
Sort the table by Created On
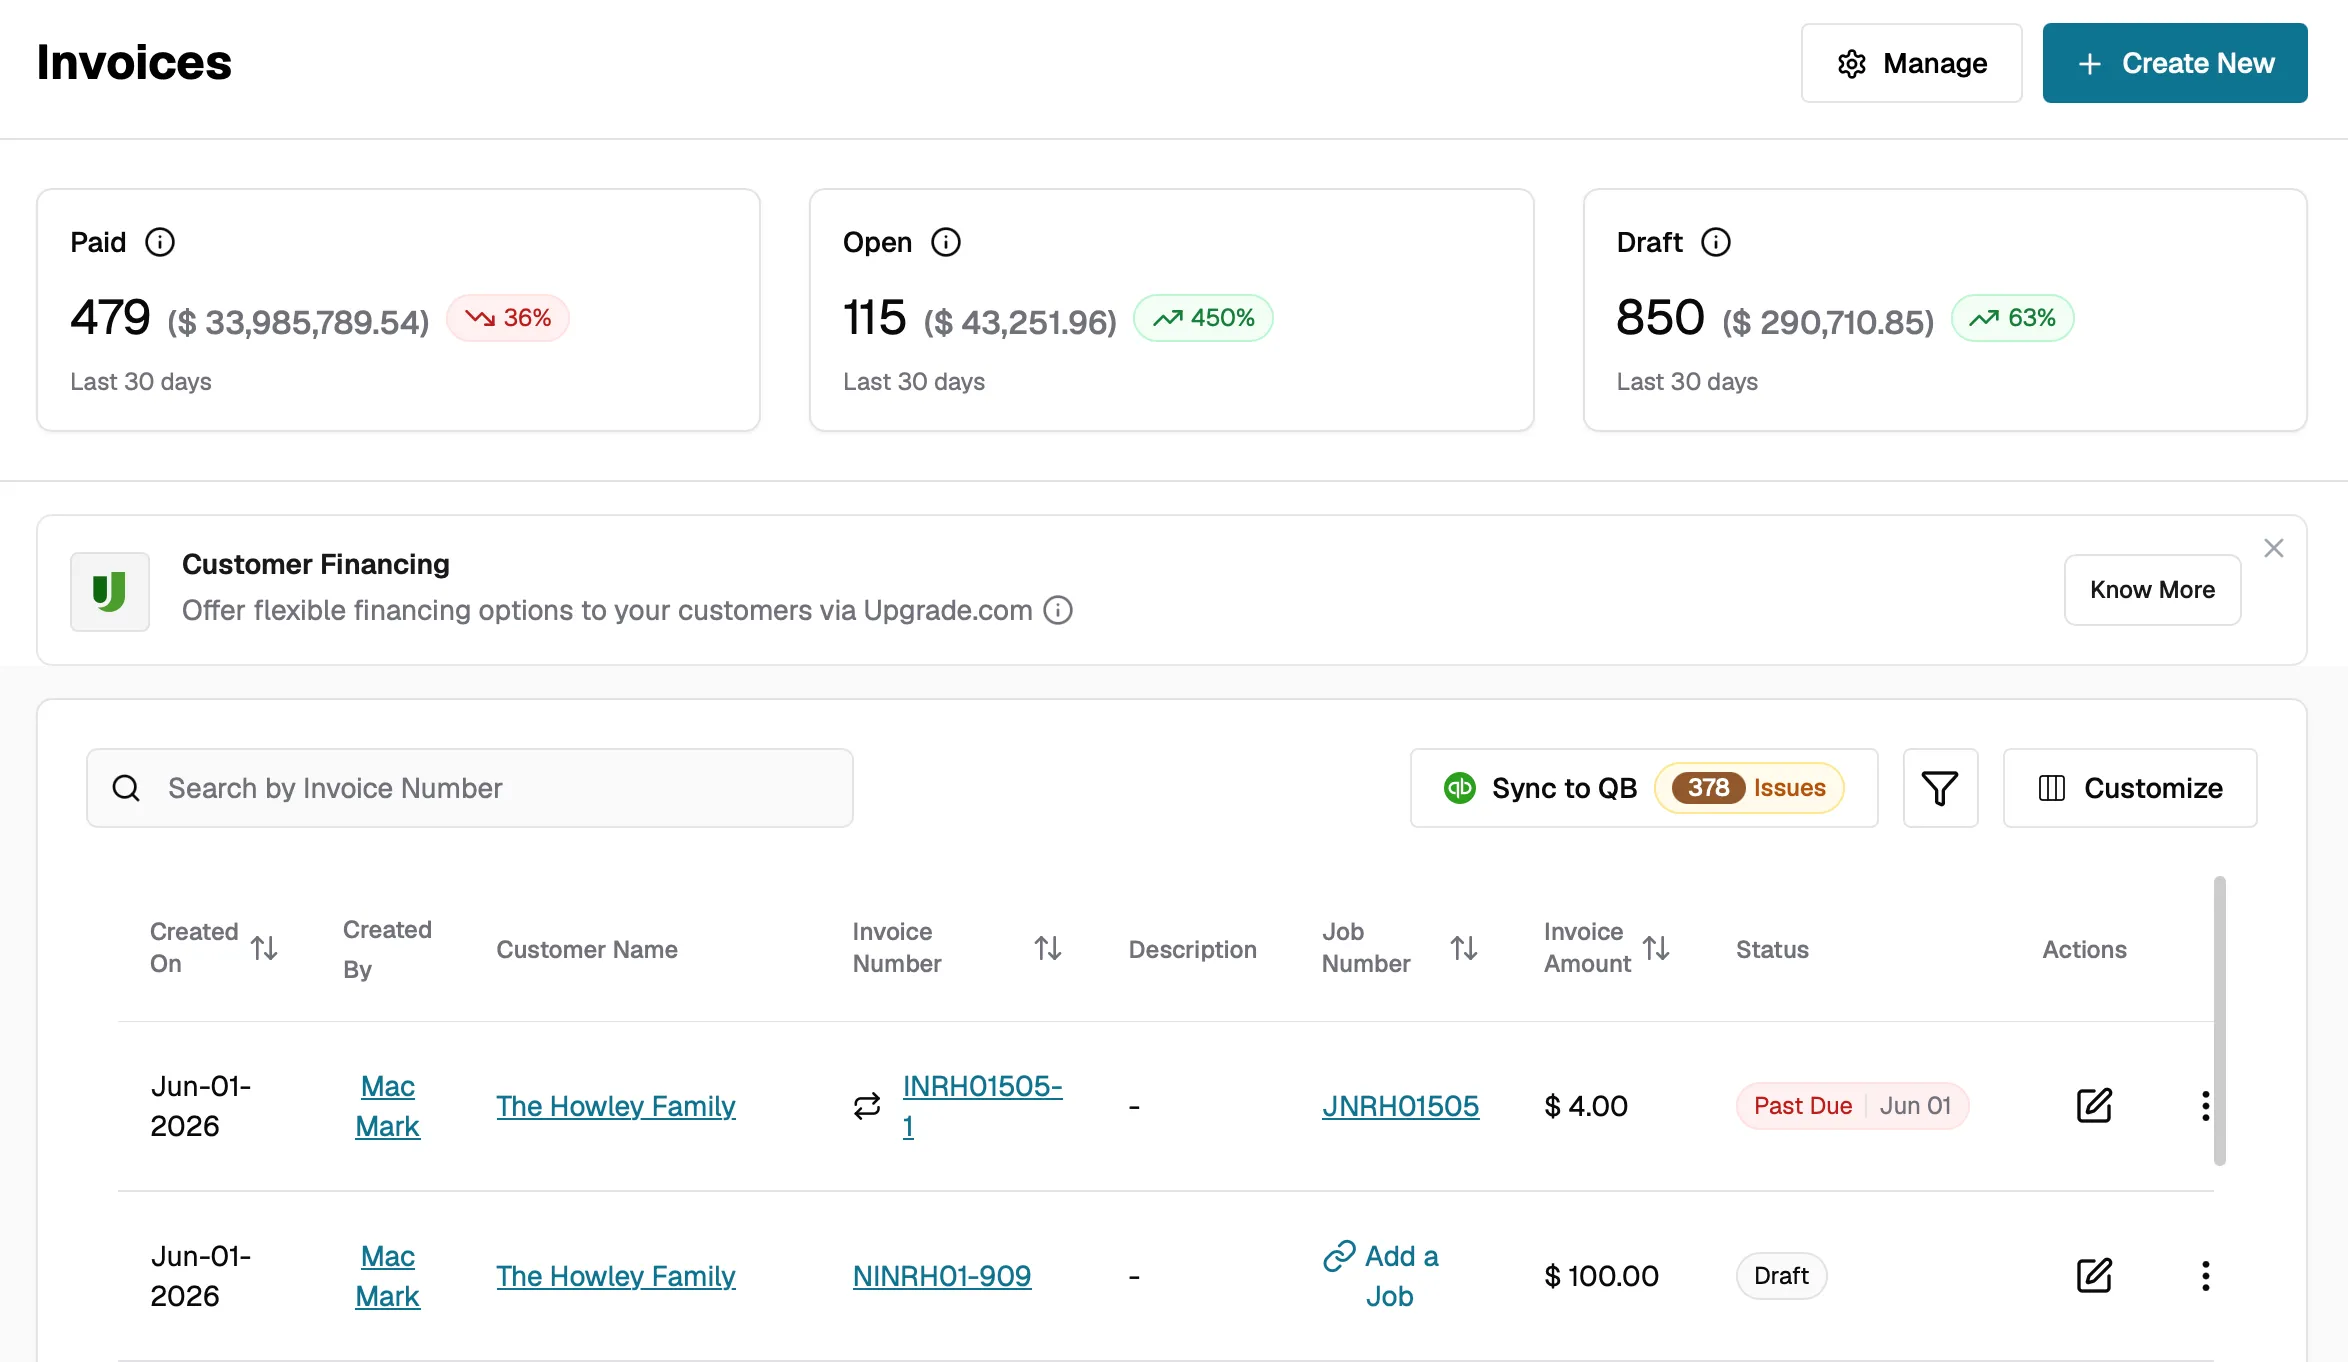[264, 948]
